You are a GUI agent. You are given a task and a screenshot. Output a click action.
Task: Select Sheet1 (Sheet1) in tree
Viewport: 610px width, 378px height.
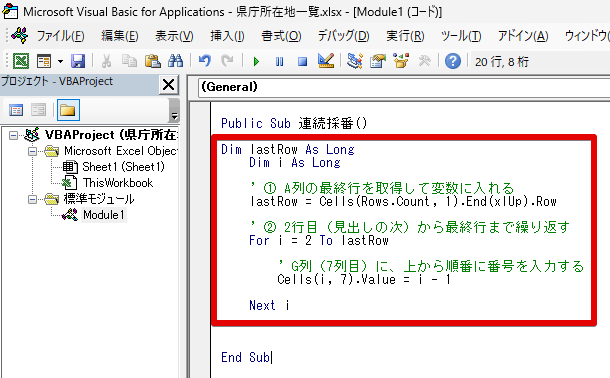pos(123,167)
